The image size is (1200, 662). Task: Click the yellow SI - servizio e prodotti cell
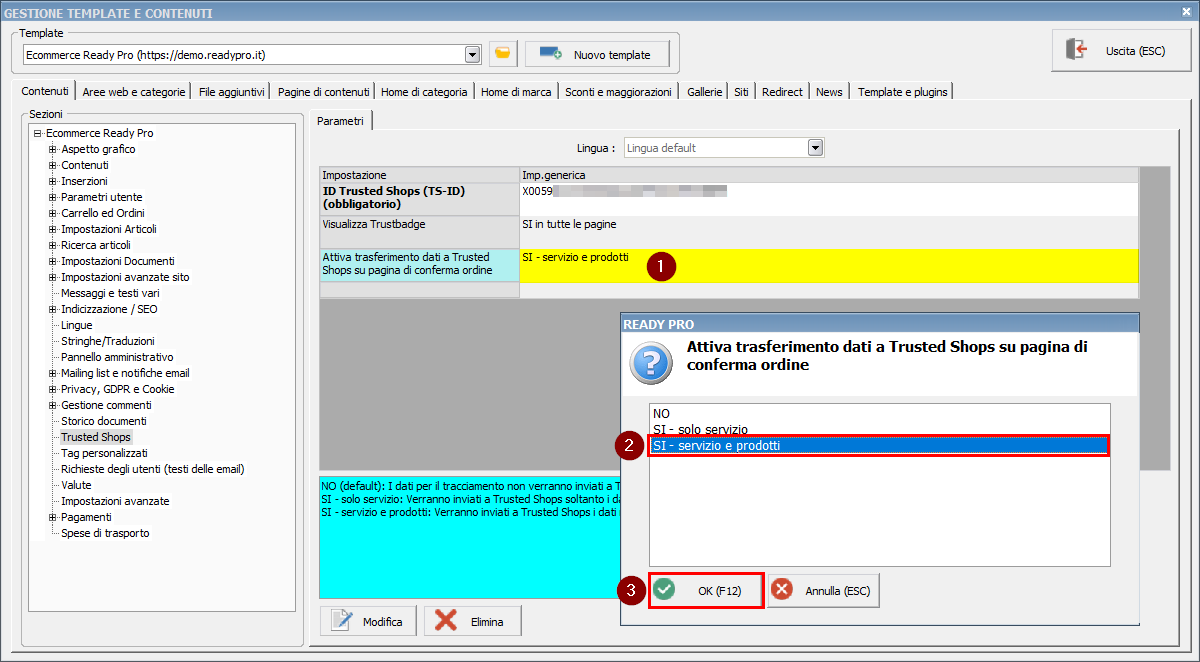coord(829,265)
